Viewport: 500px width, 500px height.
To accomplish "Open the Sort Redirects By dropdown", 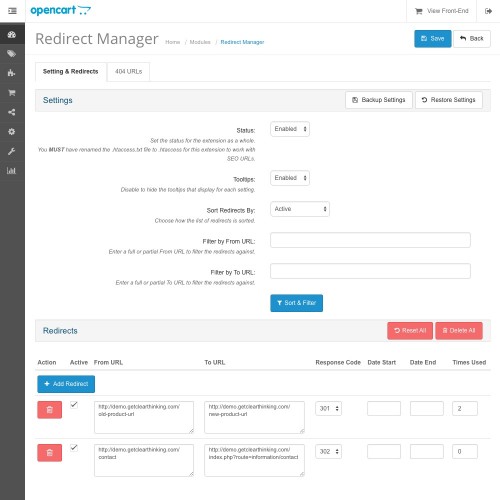I will (300, 209).
